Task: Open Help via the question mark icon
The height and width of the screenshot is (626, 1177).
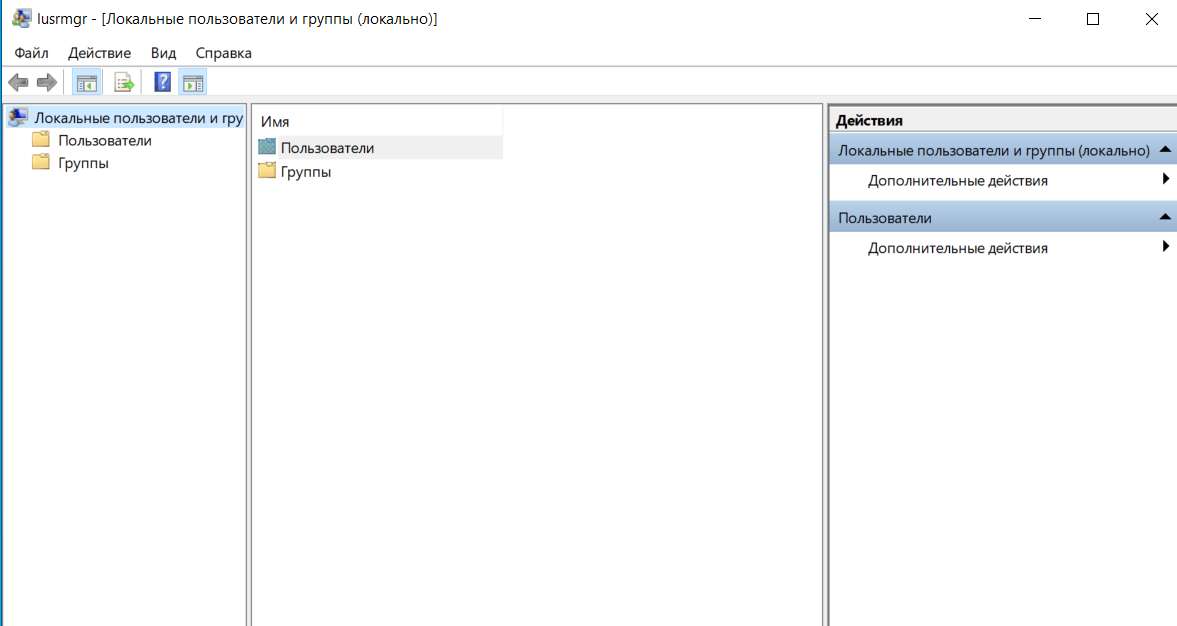Action: click(162, 82)
